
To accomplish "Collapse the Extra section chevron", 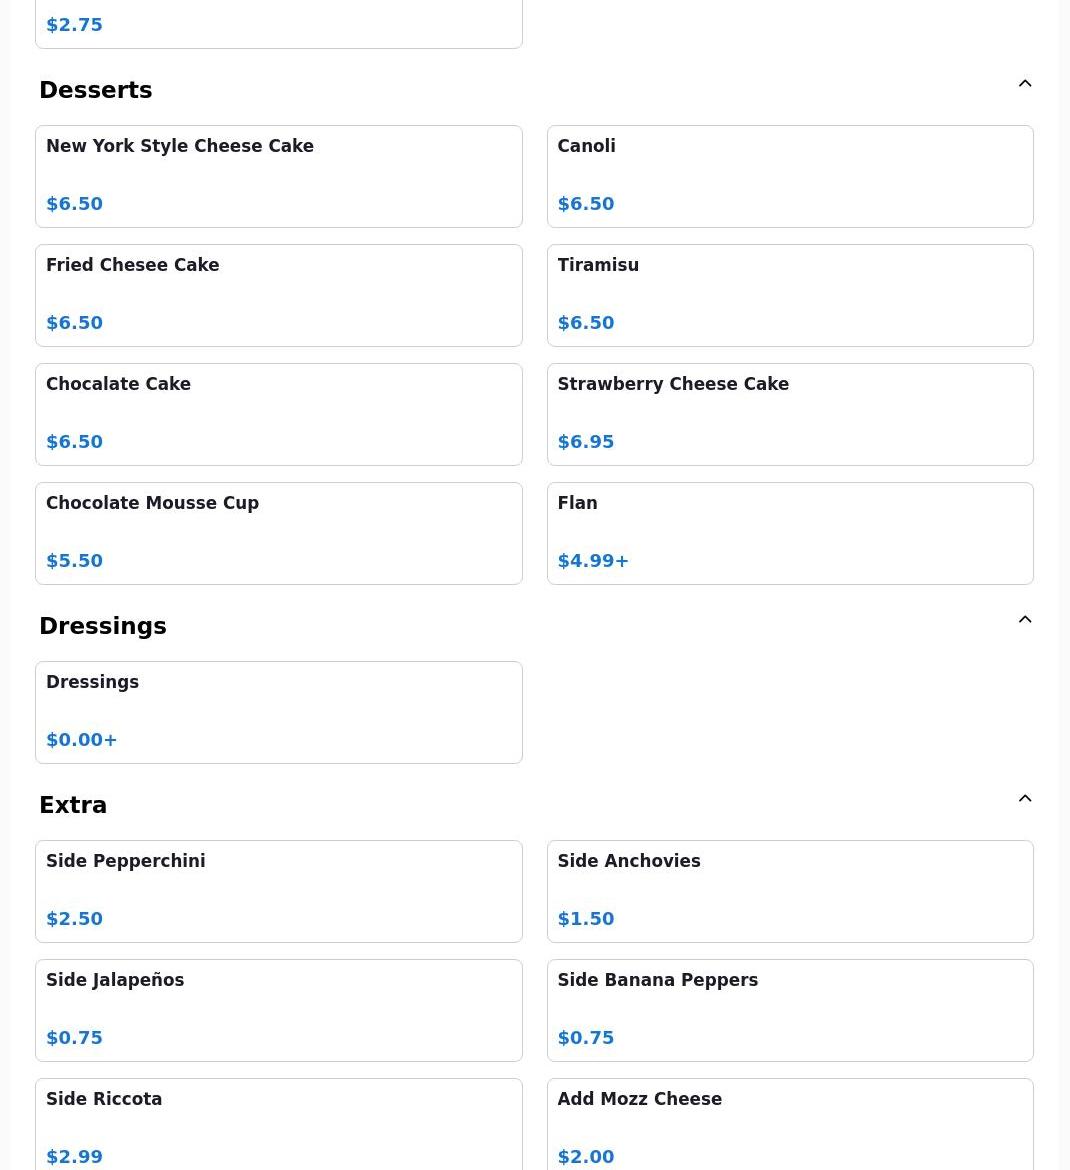I will coord(1024,798).
